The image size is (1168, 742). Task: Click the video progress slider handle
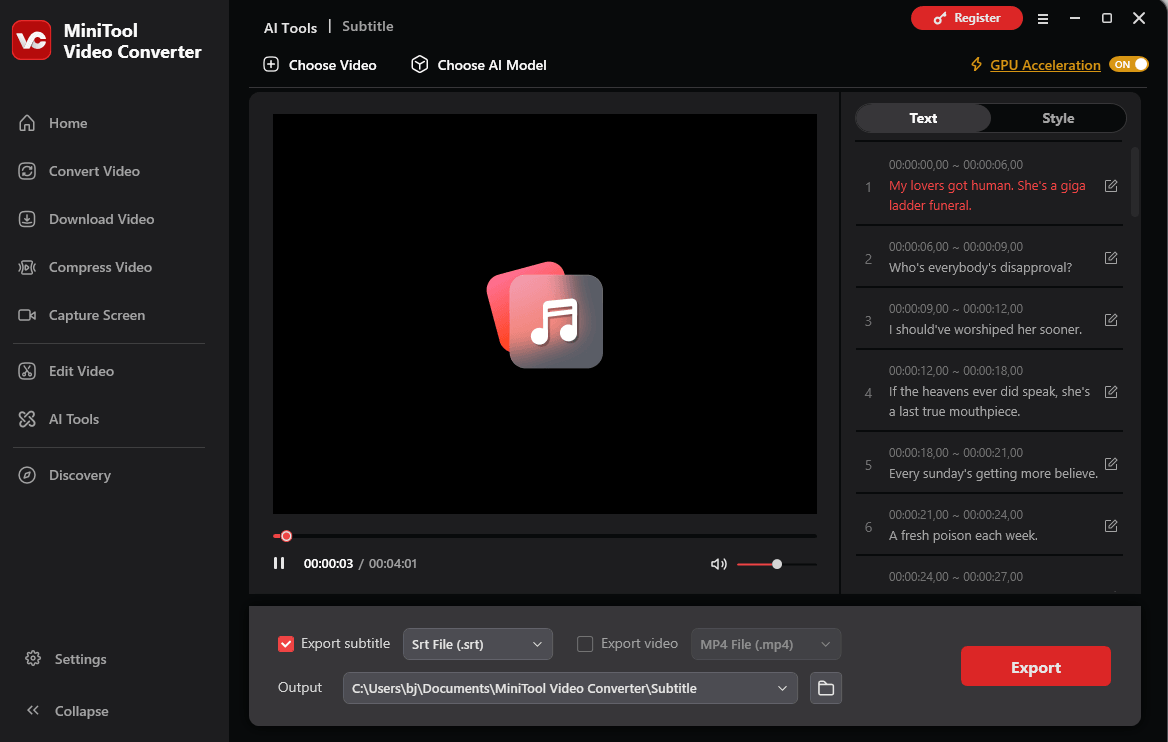click(x=286, y=536)
